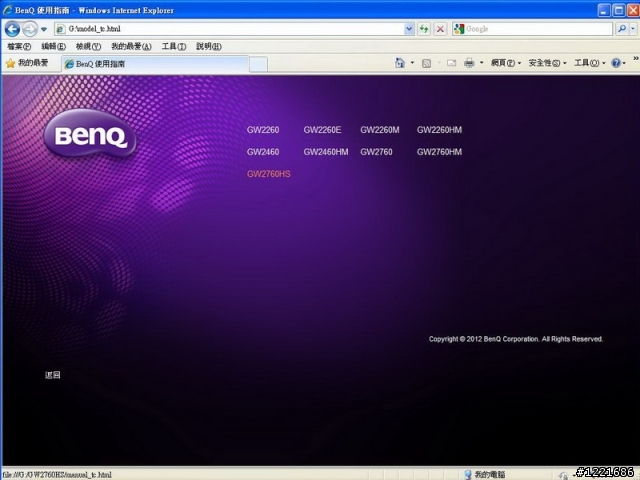The image size is (640, 480).
Task: Click the Internet Explorer title bar icon
Action: coord(7,10)
